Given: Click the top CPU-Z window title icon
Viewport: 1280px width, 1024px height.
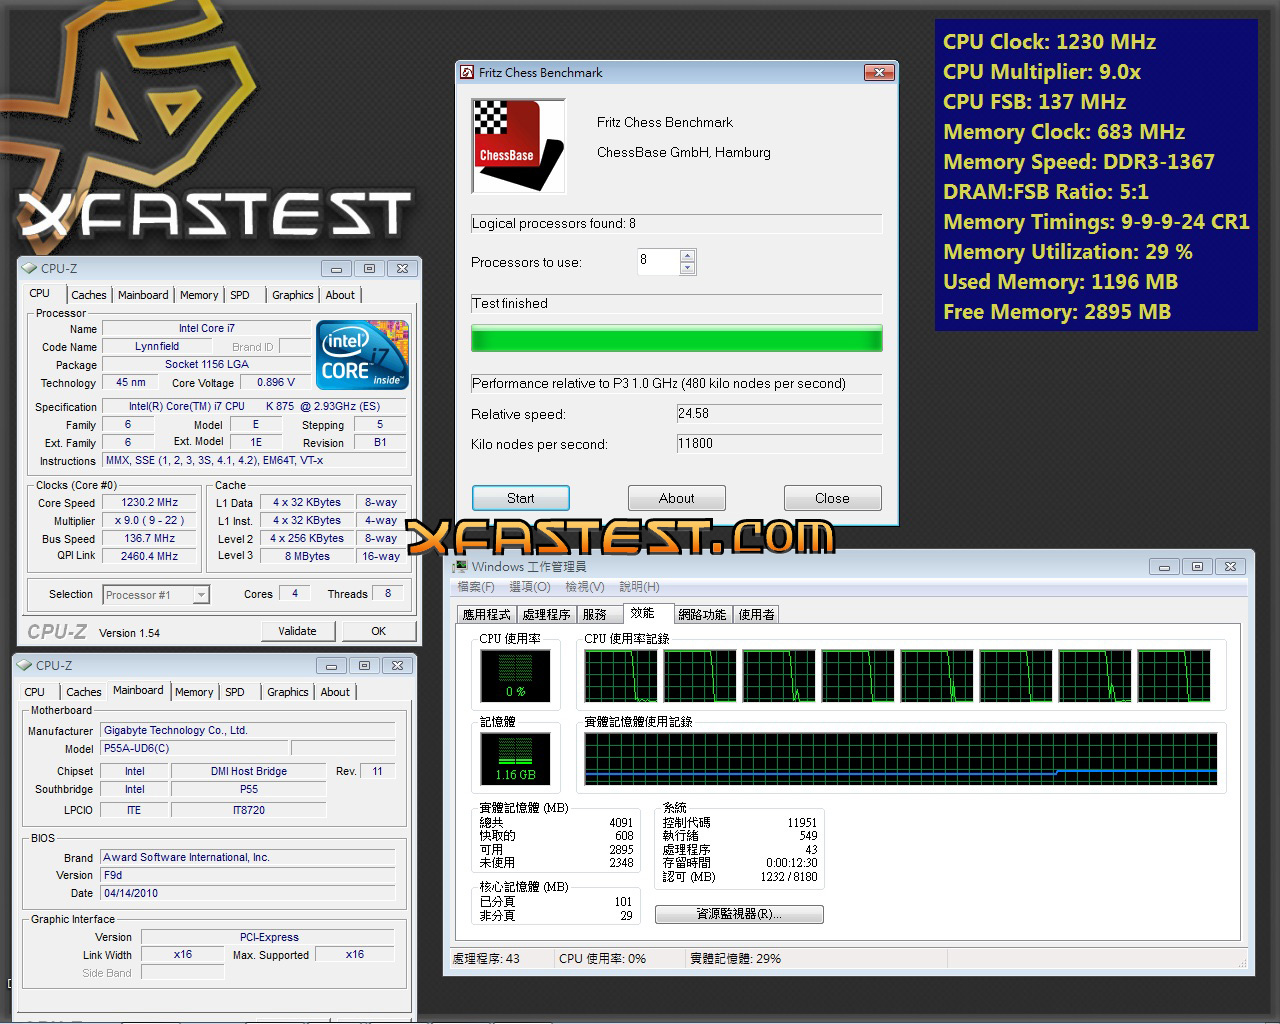Looking at the screenshot, I should 29,269.
